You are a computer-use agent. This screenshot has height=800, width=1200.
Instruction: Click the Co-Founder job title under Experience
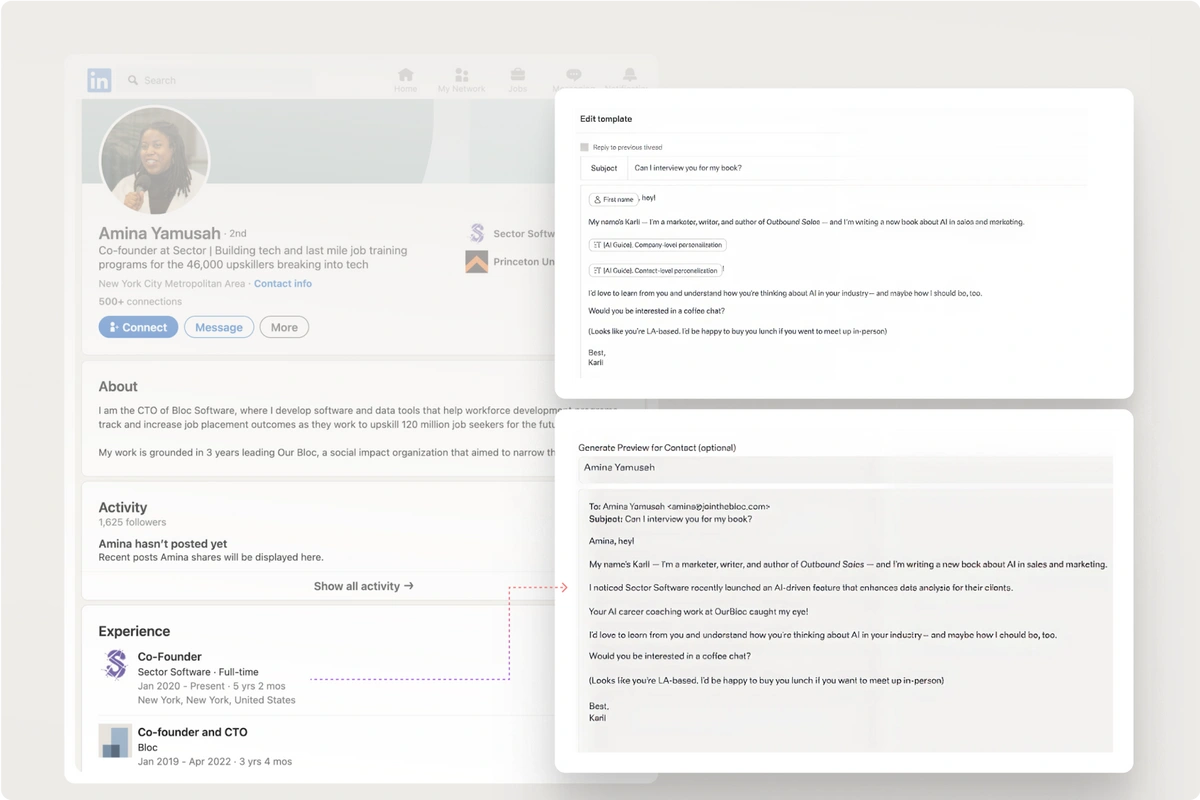pyautogui.click(x=169, y=657)
